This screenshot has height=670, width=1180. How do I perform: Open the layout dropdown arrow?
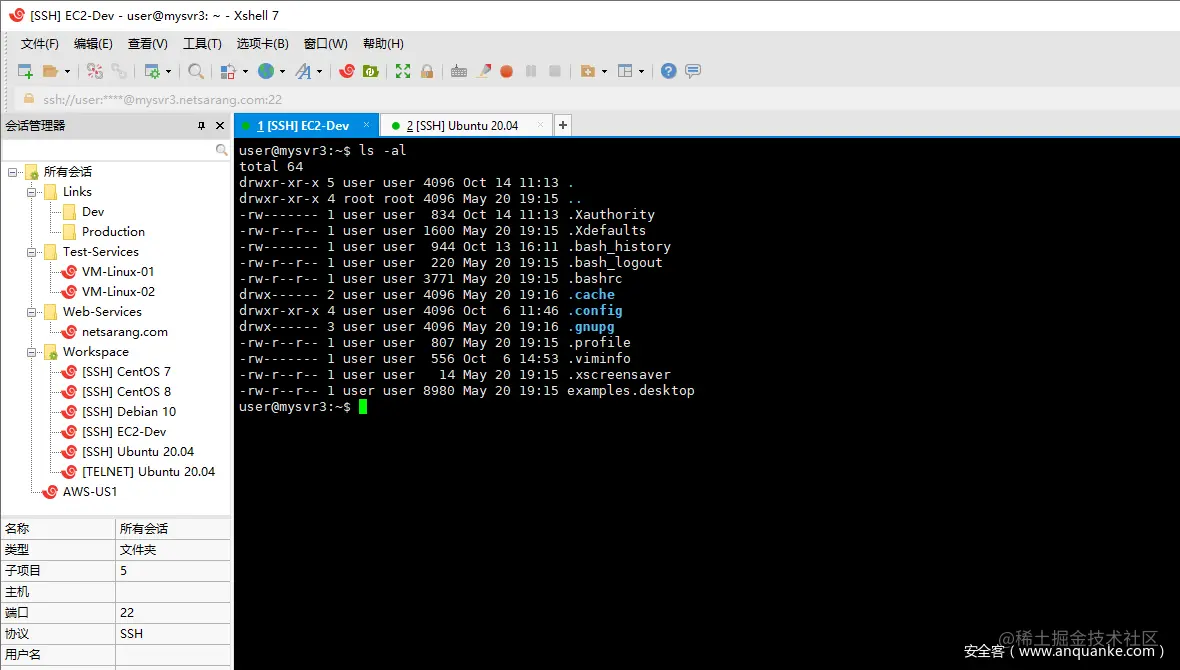[x=641, y=72]
